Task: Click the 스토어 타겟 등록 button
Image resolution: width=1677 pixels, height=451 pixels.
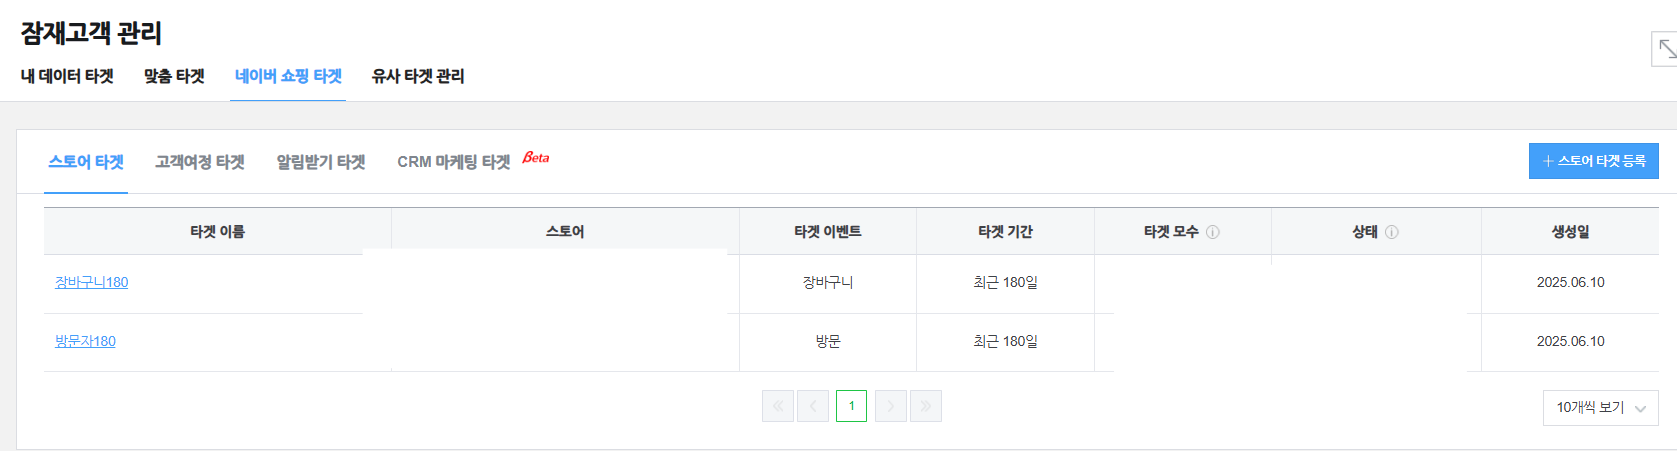Action: (1594, 161)
